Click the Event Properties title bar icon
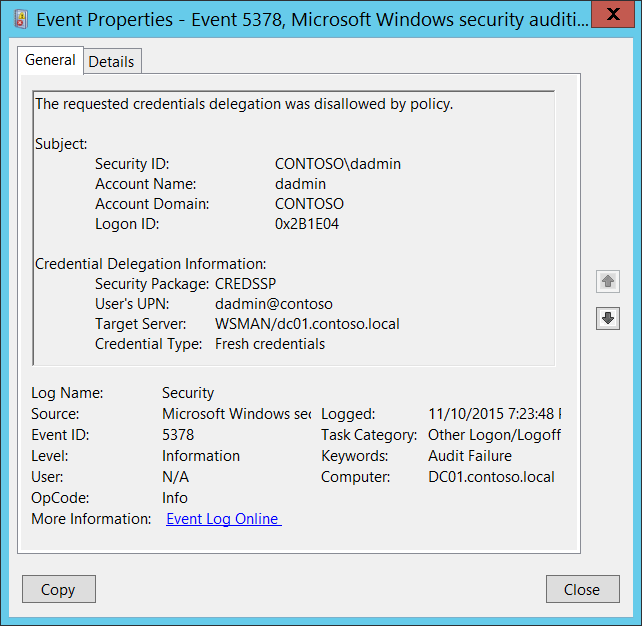 click(19, 16)
